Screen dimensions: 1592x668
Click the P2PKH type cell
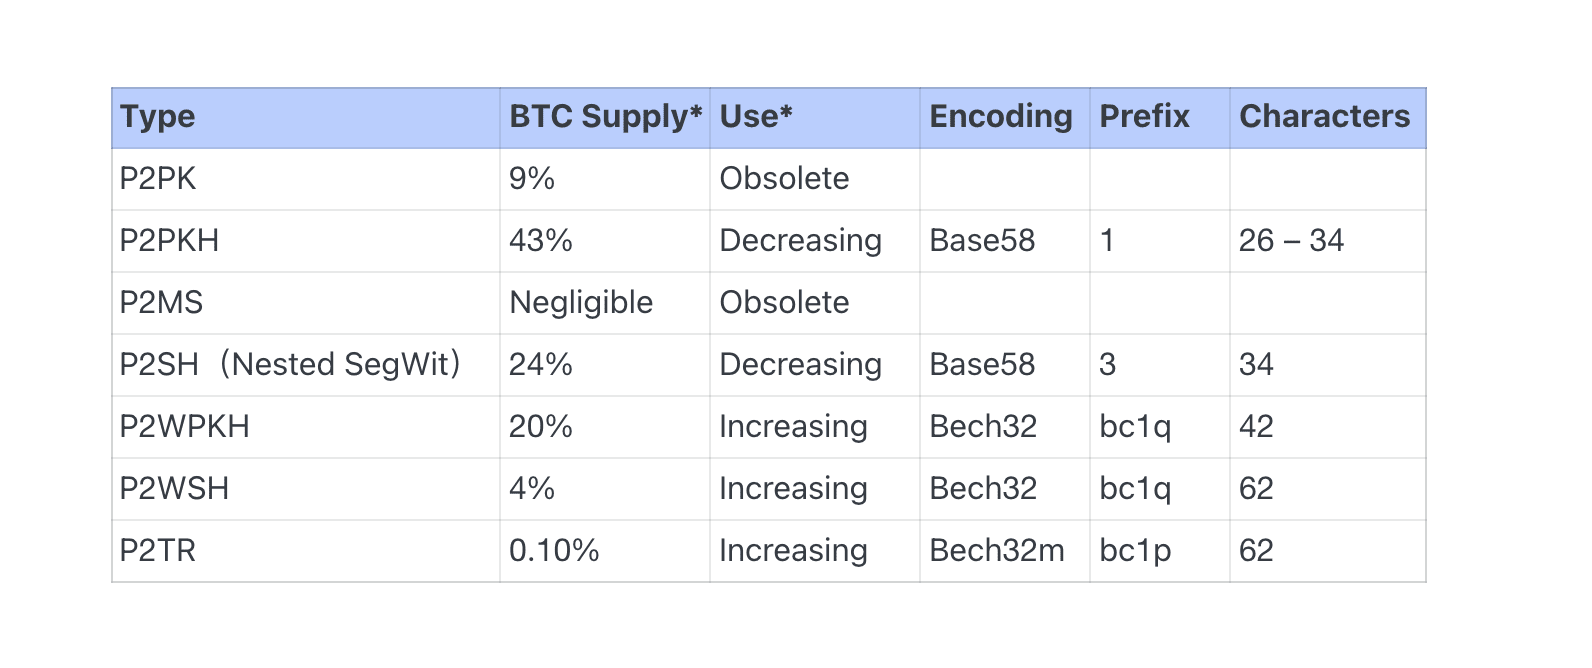(x=169, y=241)
